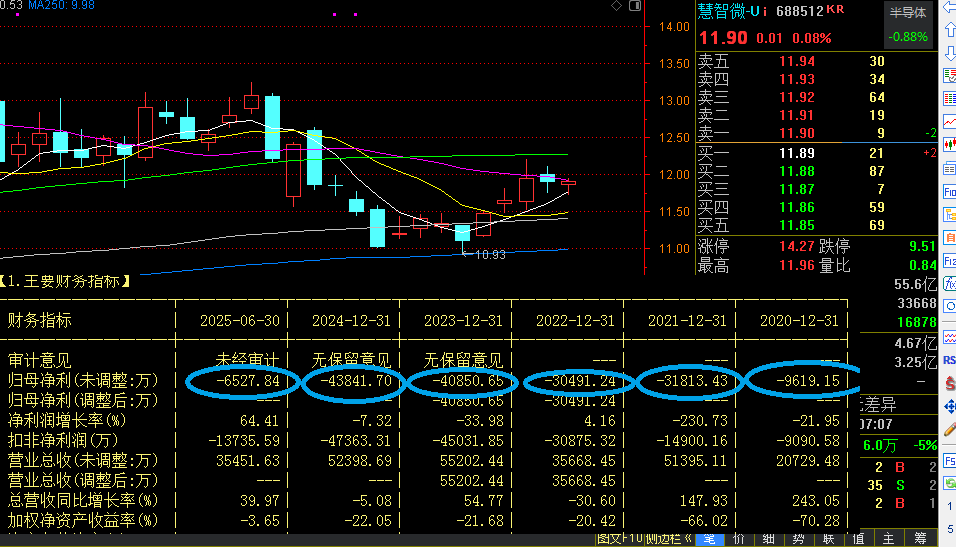Click the MA250: 9.98 indicator label
The width and height of the screenshot is (956, 548).
62,5
